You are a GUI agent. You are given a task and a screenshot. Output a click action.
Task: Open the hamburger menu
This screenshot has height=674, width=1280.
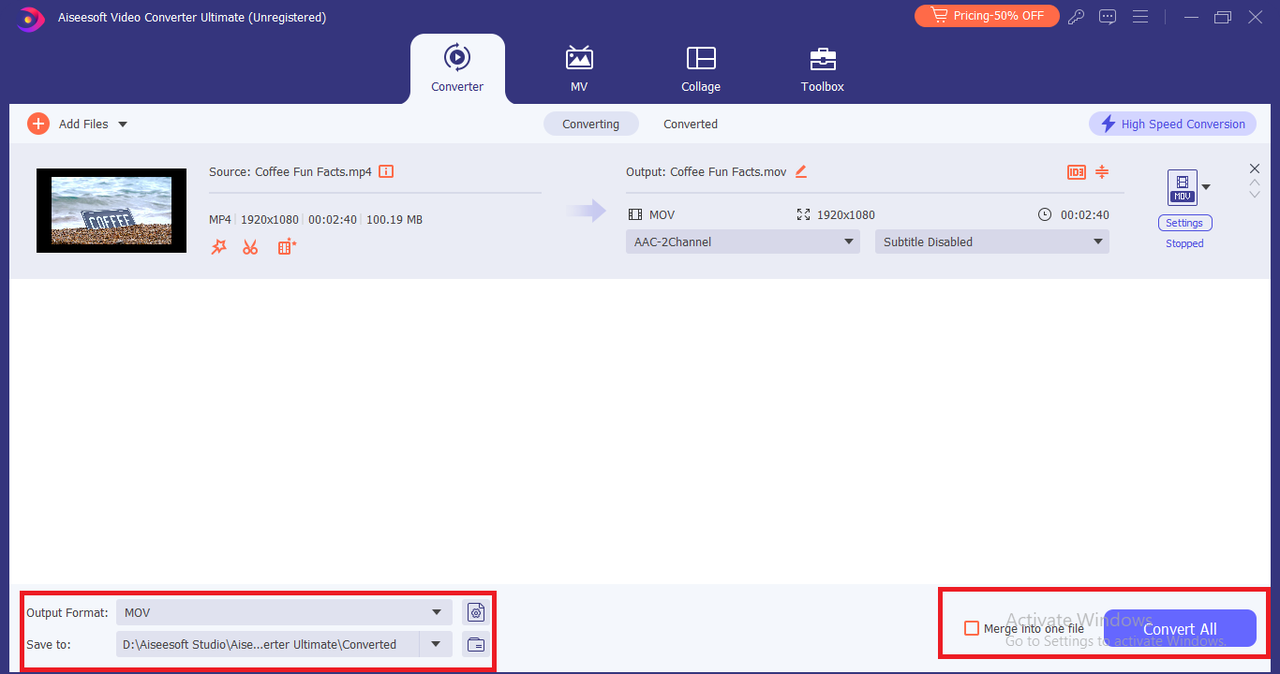(1140, 17)
